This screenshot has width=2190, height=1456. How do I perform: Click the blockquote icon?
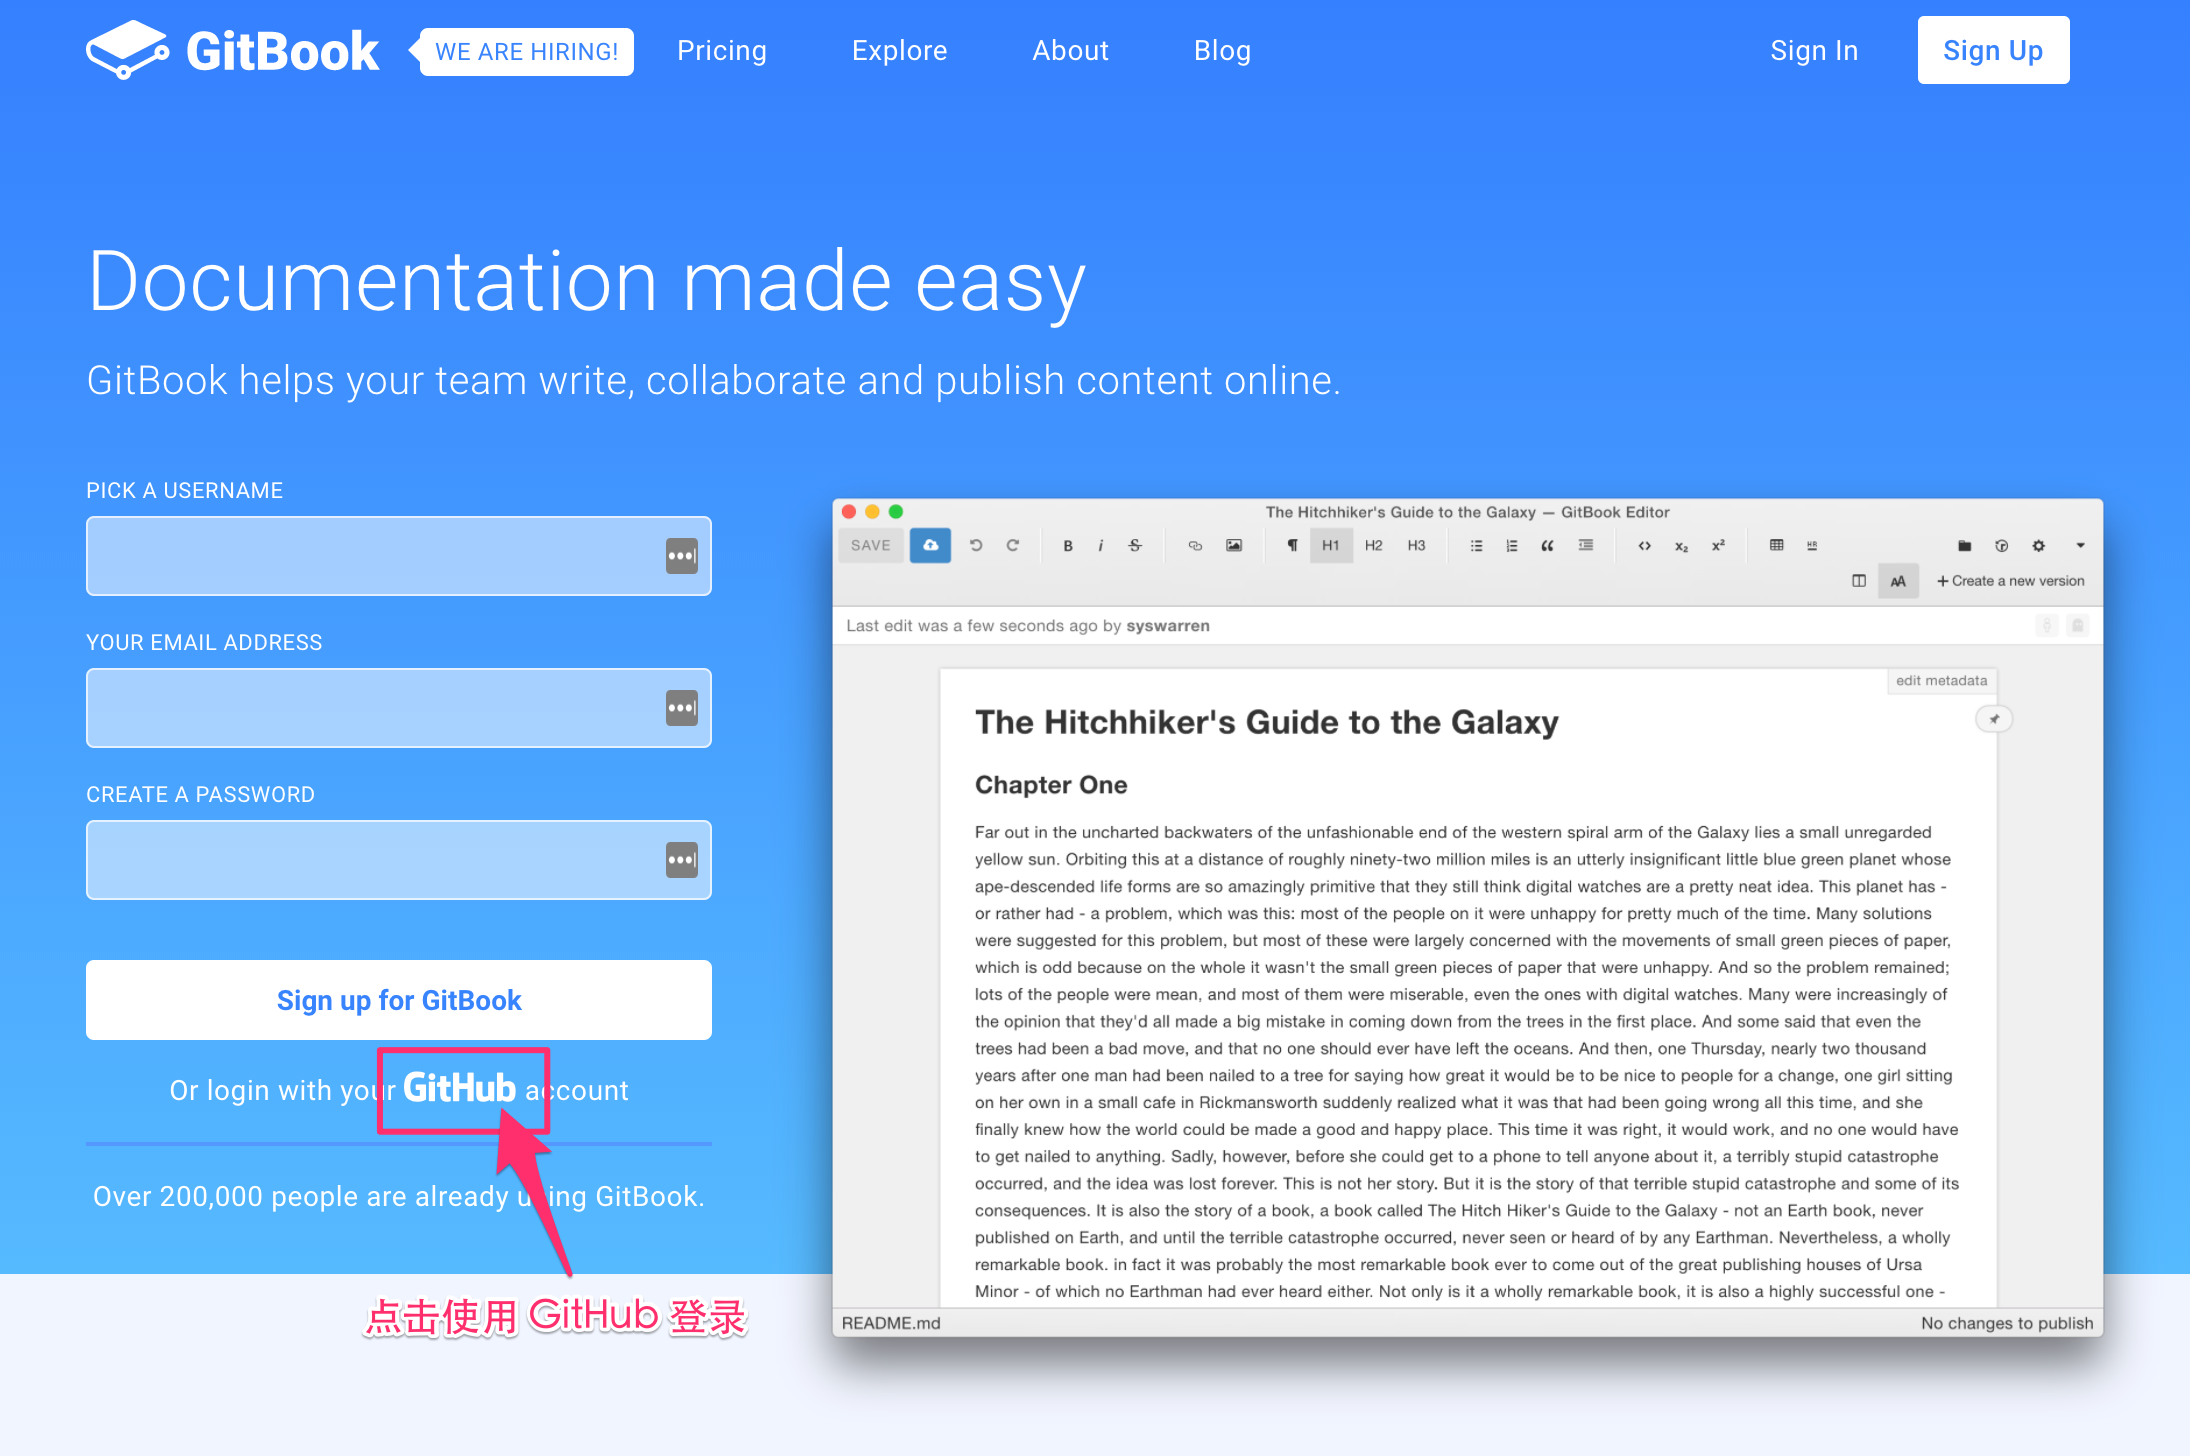(1548, 546)
